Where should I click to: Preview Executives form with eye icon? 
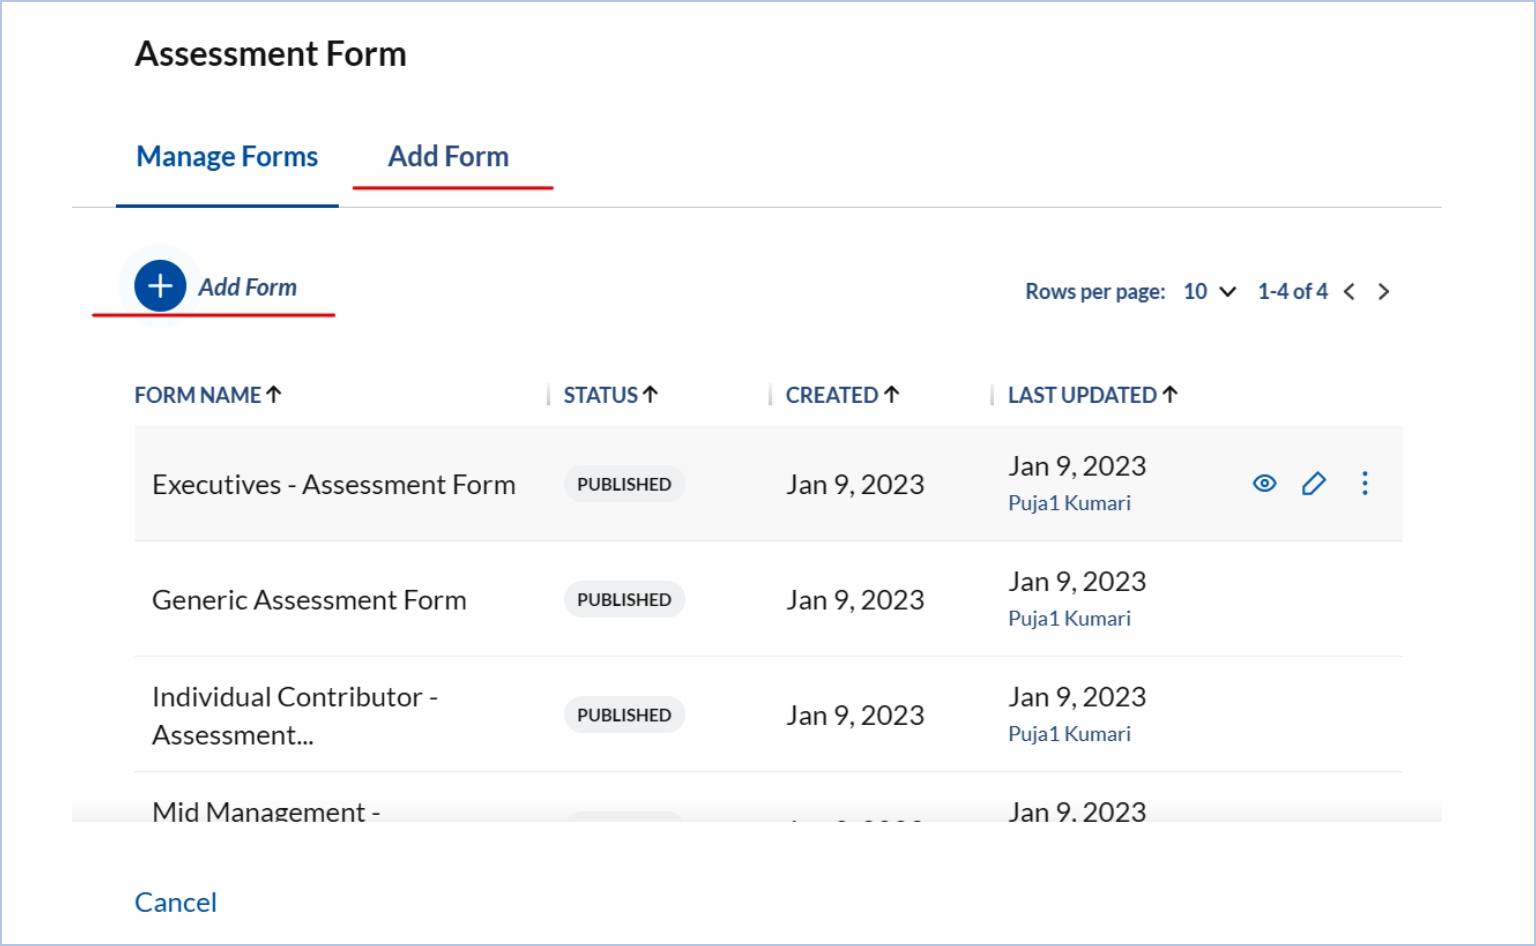click(1264, 484)
